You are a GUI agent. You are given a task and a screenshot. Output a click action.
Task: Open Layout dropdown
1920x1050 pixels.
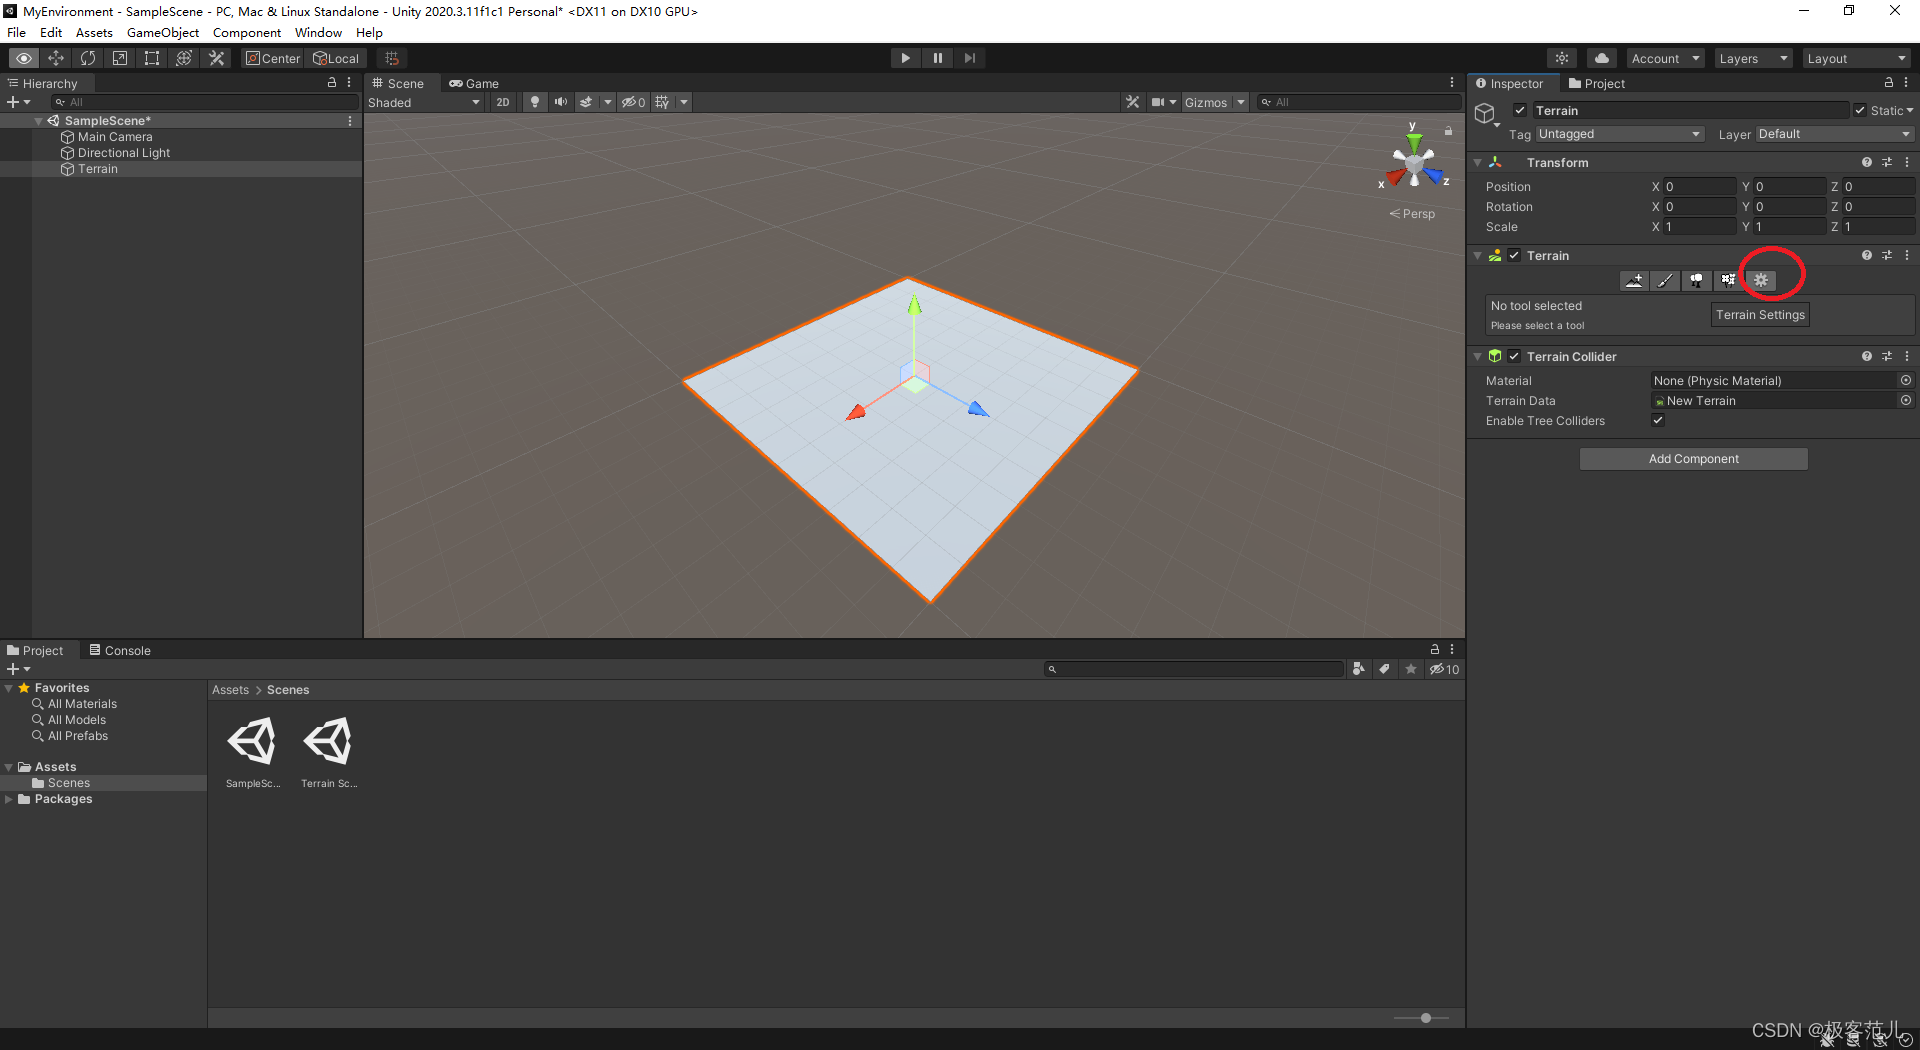[1857, 58]
